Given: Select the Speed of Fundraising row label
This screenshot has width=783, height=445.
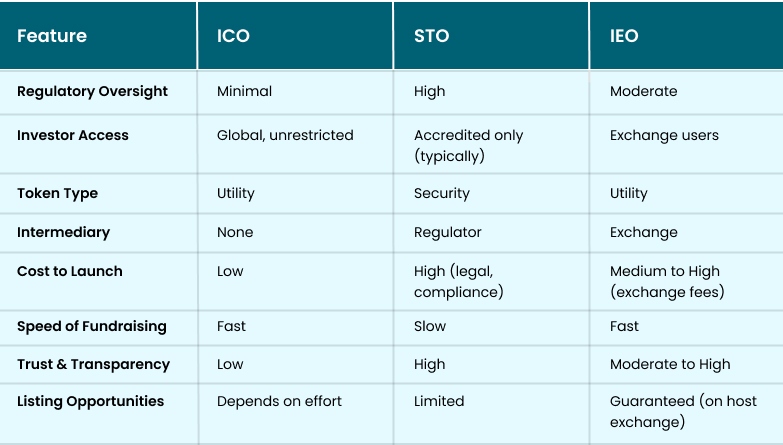Looking at the screenshot, I should [92, 326].
